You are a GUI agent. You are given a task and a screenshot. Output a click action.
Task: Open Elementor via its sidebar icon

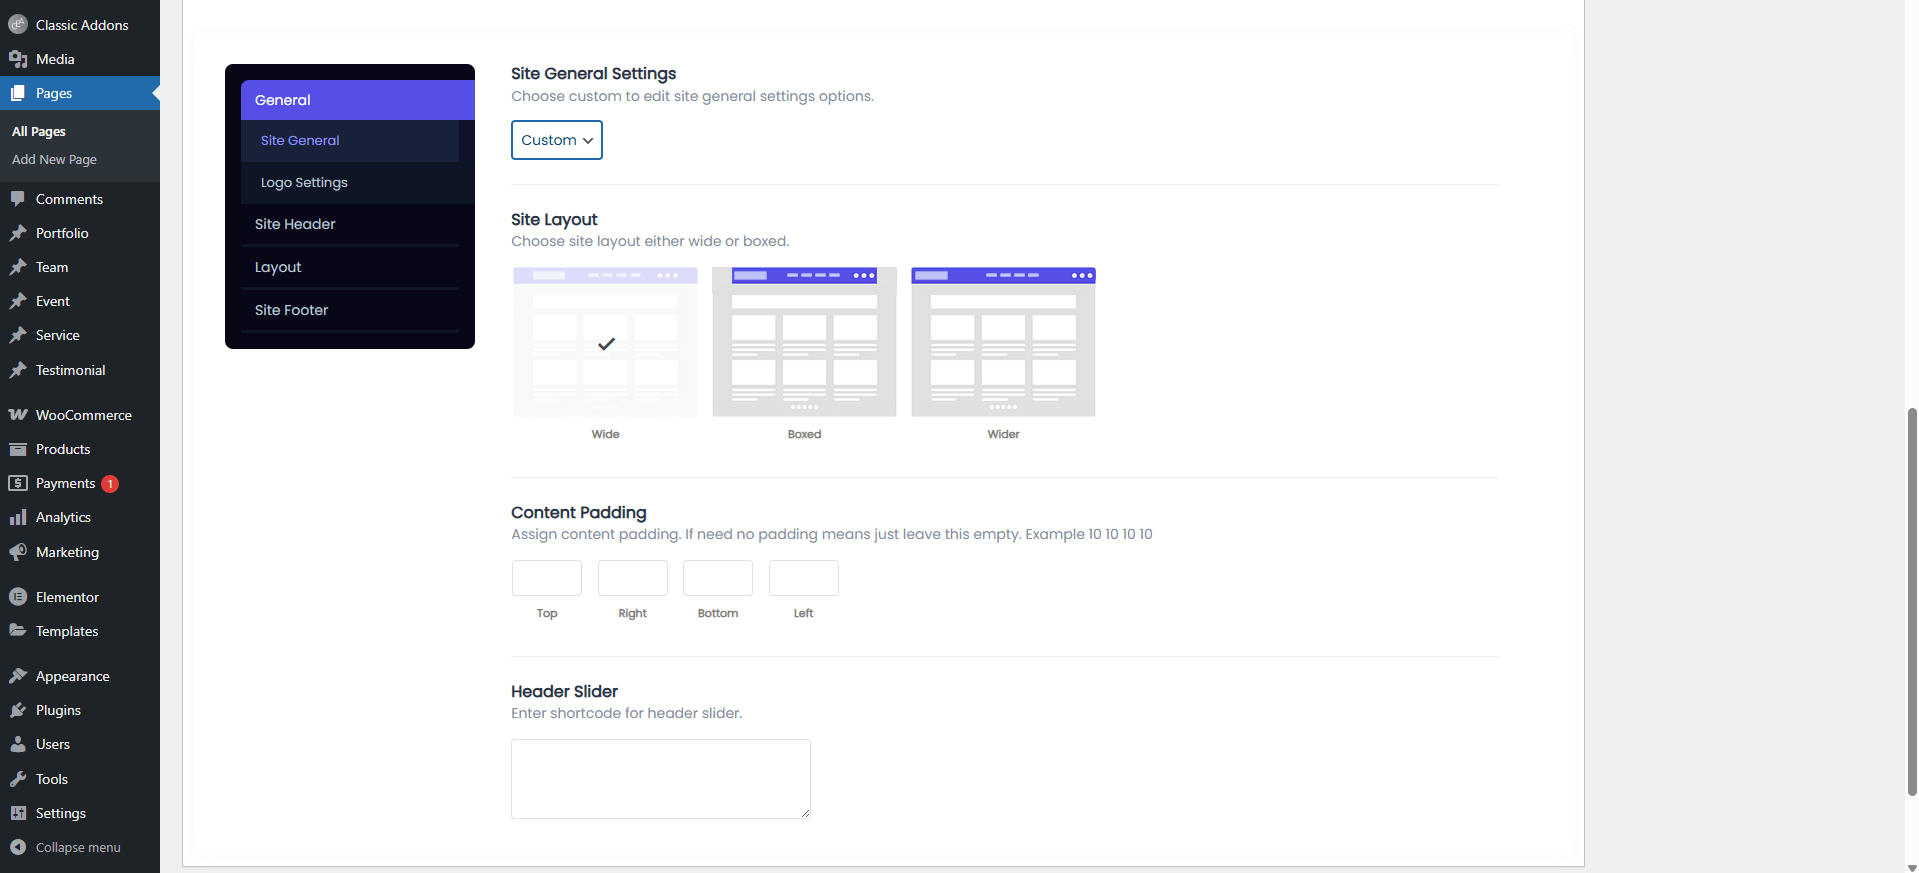[x=18, y=597]
